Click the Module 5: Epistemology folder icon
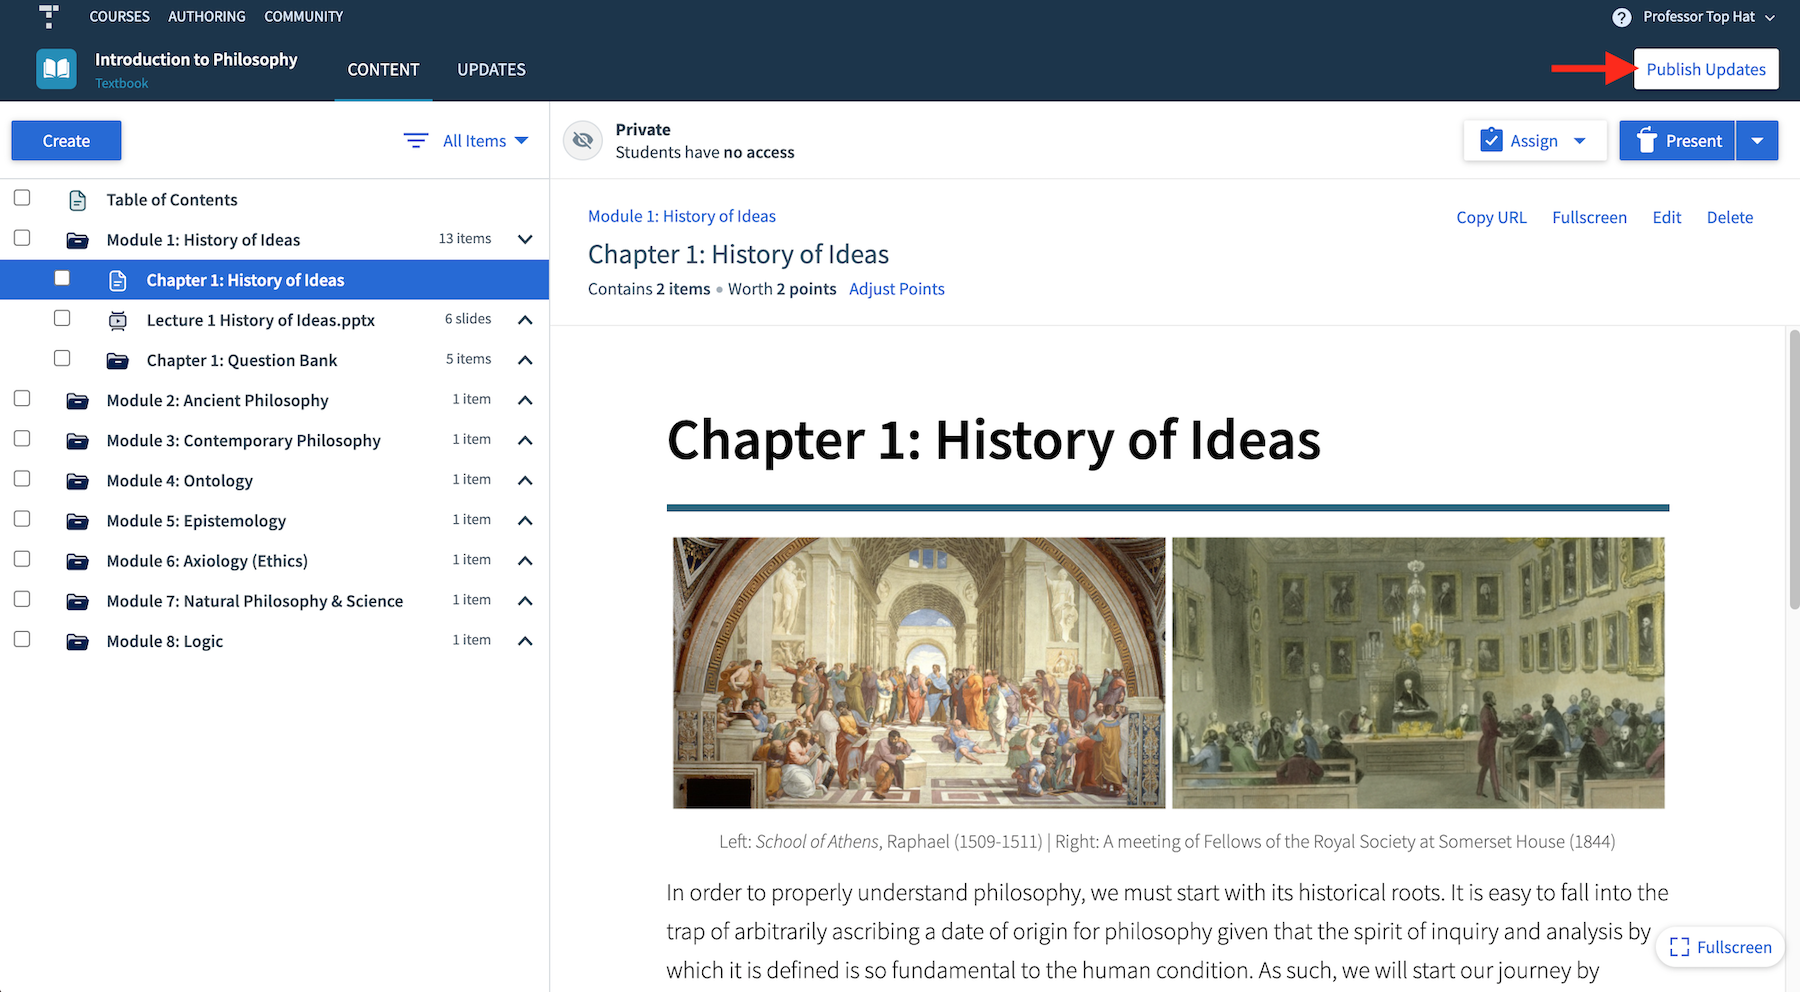This screenshot has width=1800, height=992. point(77,521)
